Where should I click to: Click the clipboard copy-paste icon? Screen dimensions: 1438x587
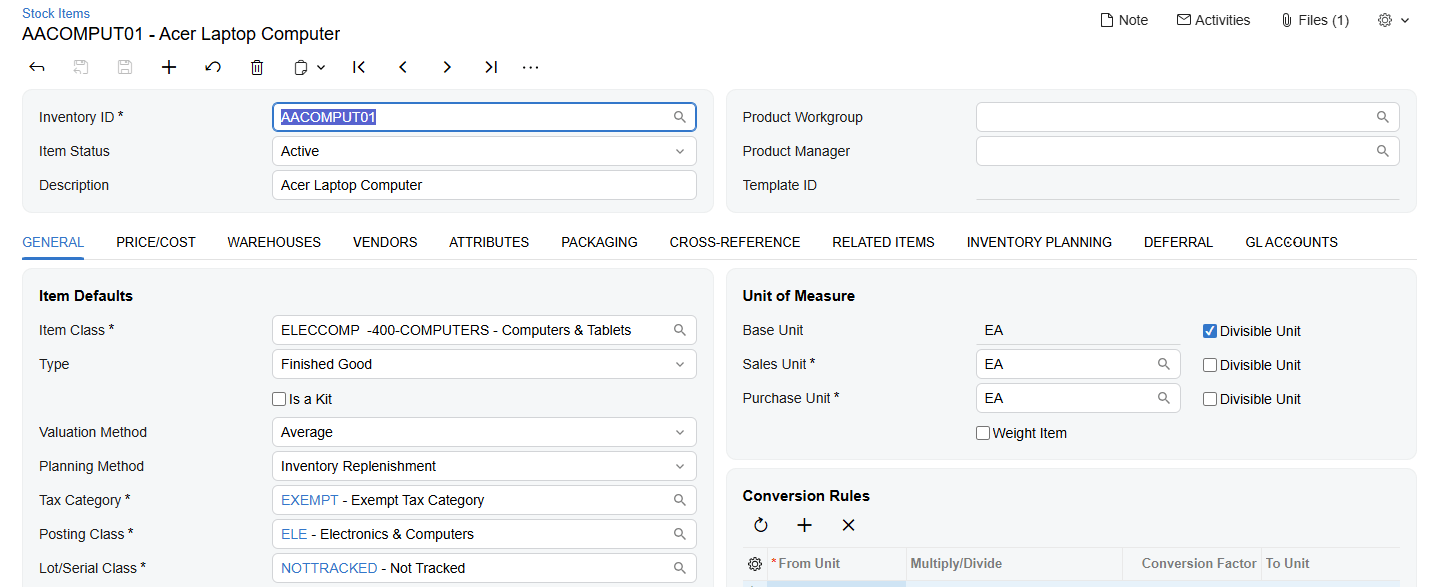[x=301, y=67]
